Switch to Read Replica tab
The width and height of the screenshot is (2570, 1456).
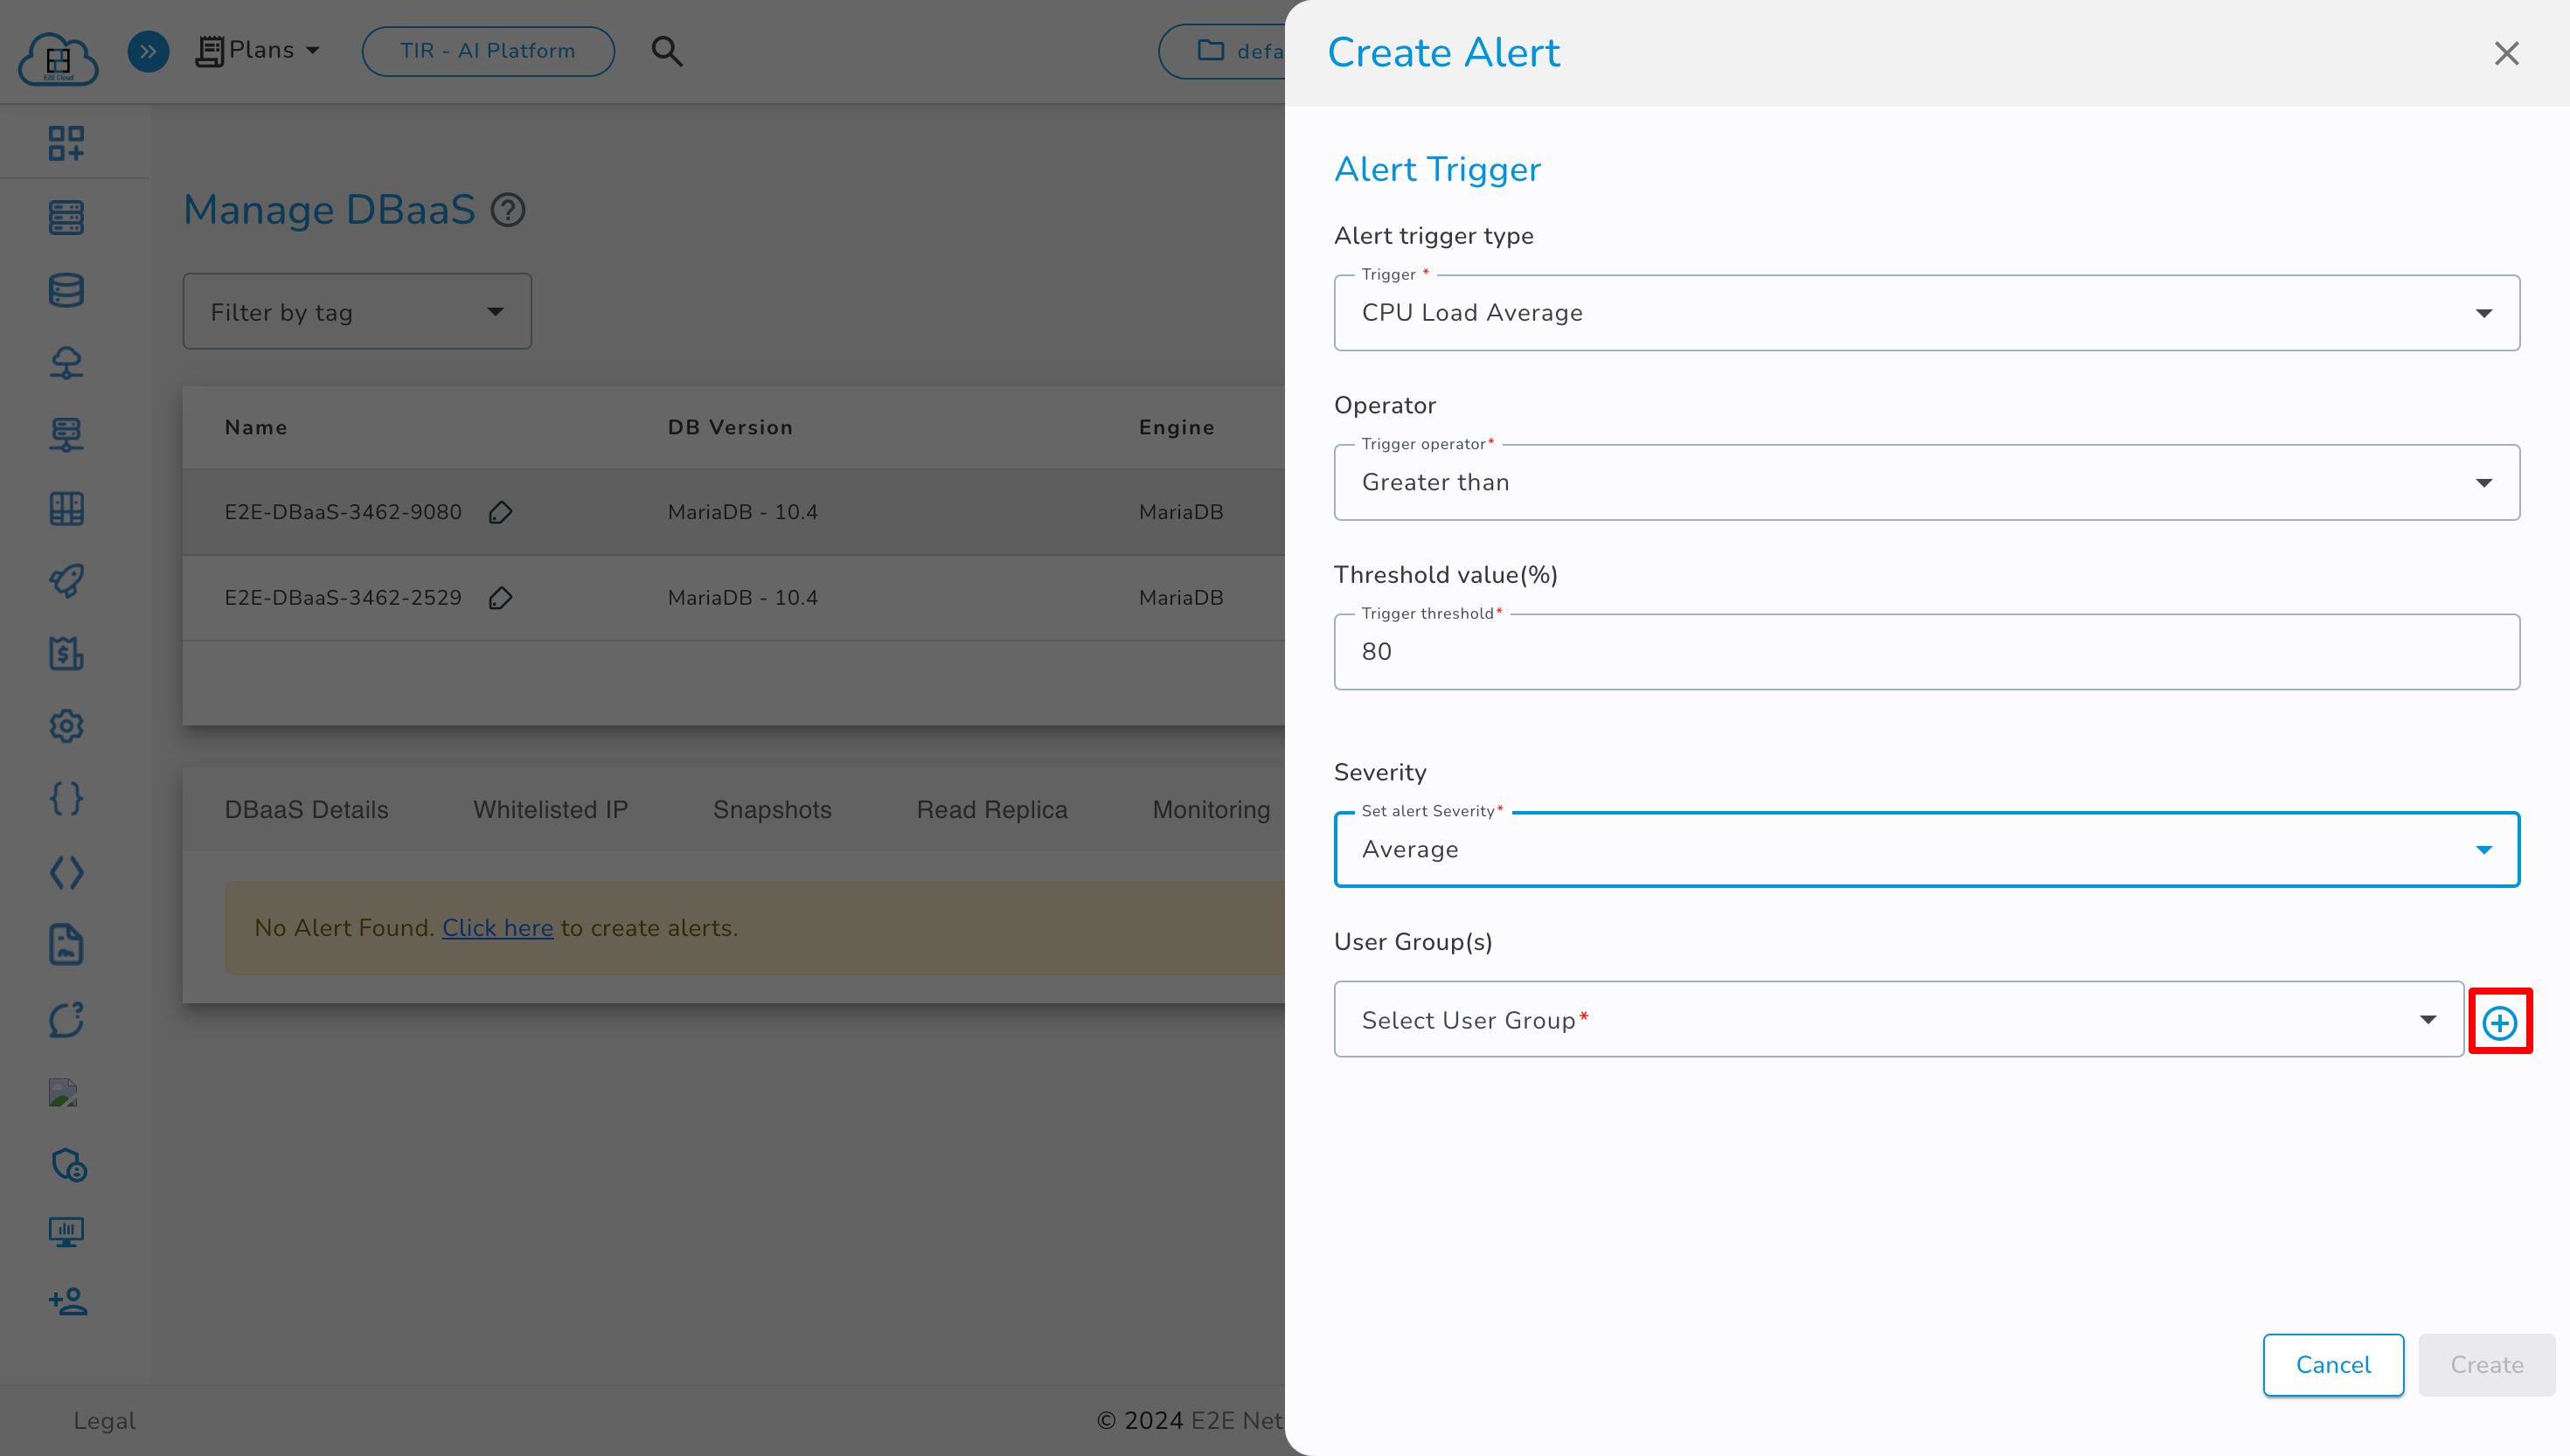pyautogui.click(x=992, y=810)
